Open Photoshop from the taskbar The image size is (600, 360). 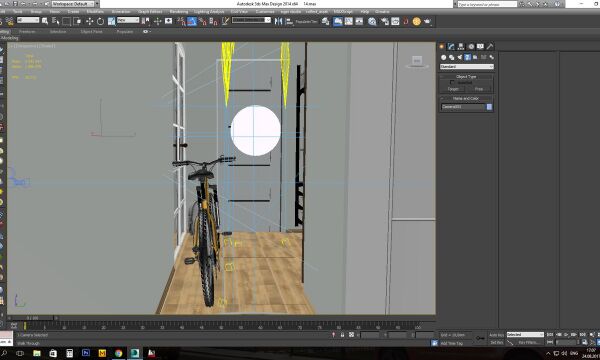point(86,353)
